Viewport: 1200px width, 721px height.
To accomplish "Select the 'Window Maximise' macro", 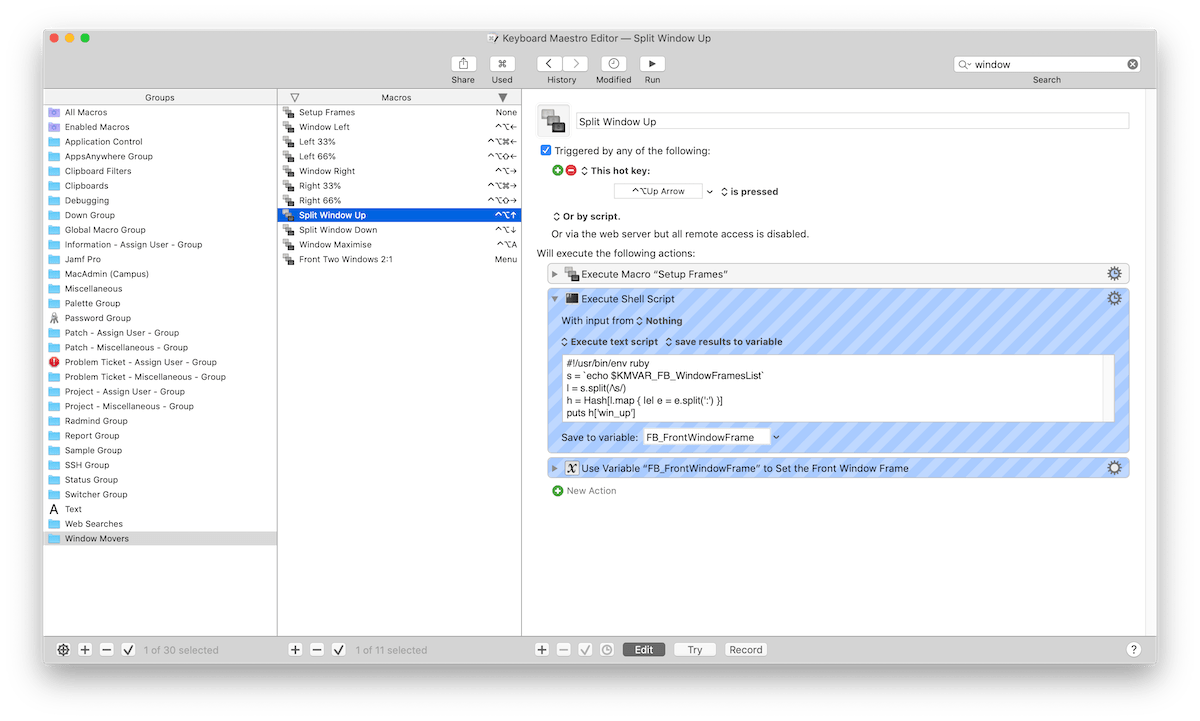I will tap(400, 244).
